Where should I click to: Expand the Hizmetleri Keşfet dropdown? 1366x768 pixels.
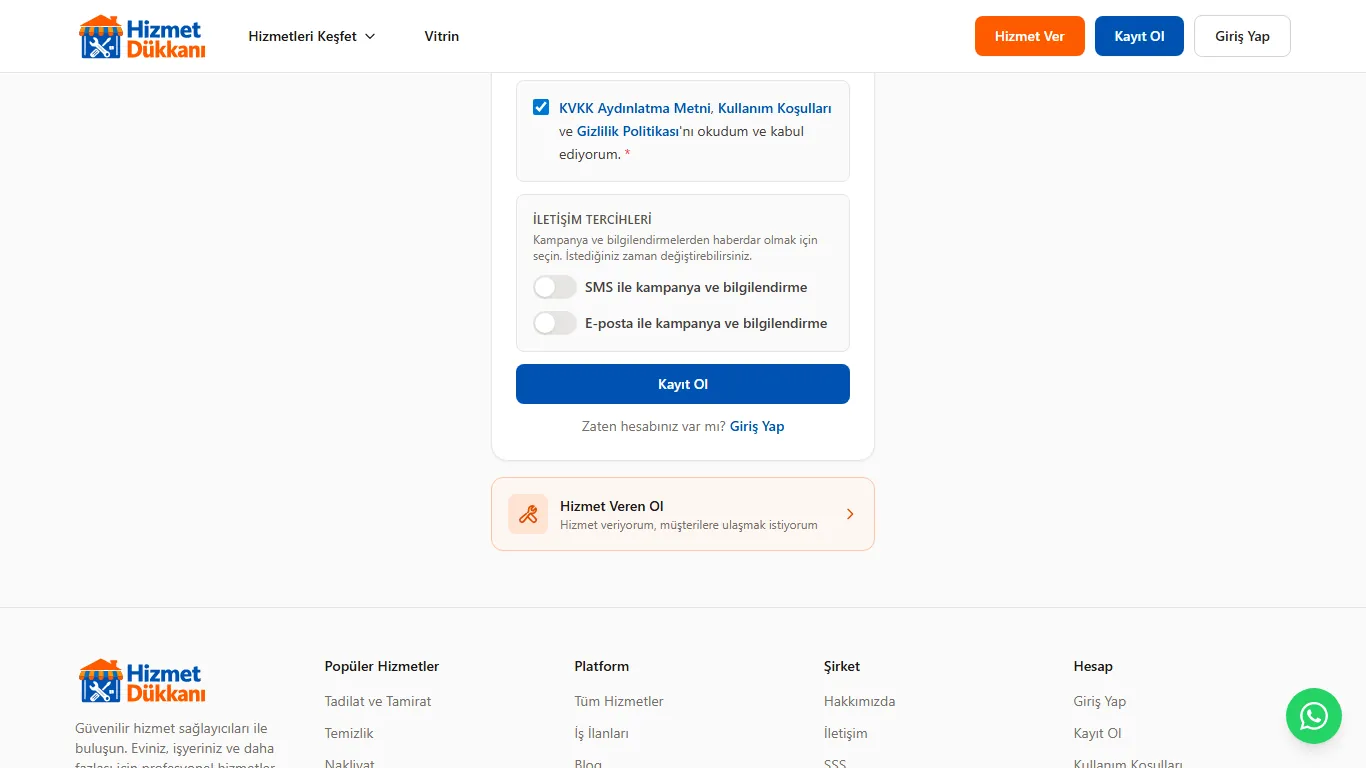pyautogui.click(x=312, y=36)
